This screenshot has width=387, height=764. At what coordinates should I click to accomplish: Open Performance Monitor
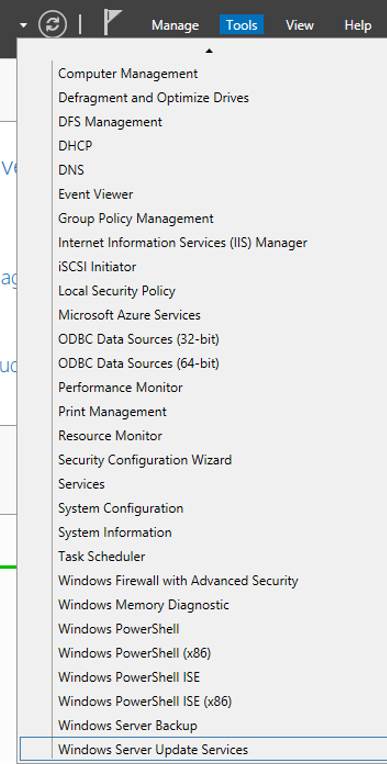point(120,387)
